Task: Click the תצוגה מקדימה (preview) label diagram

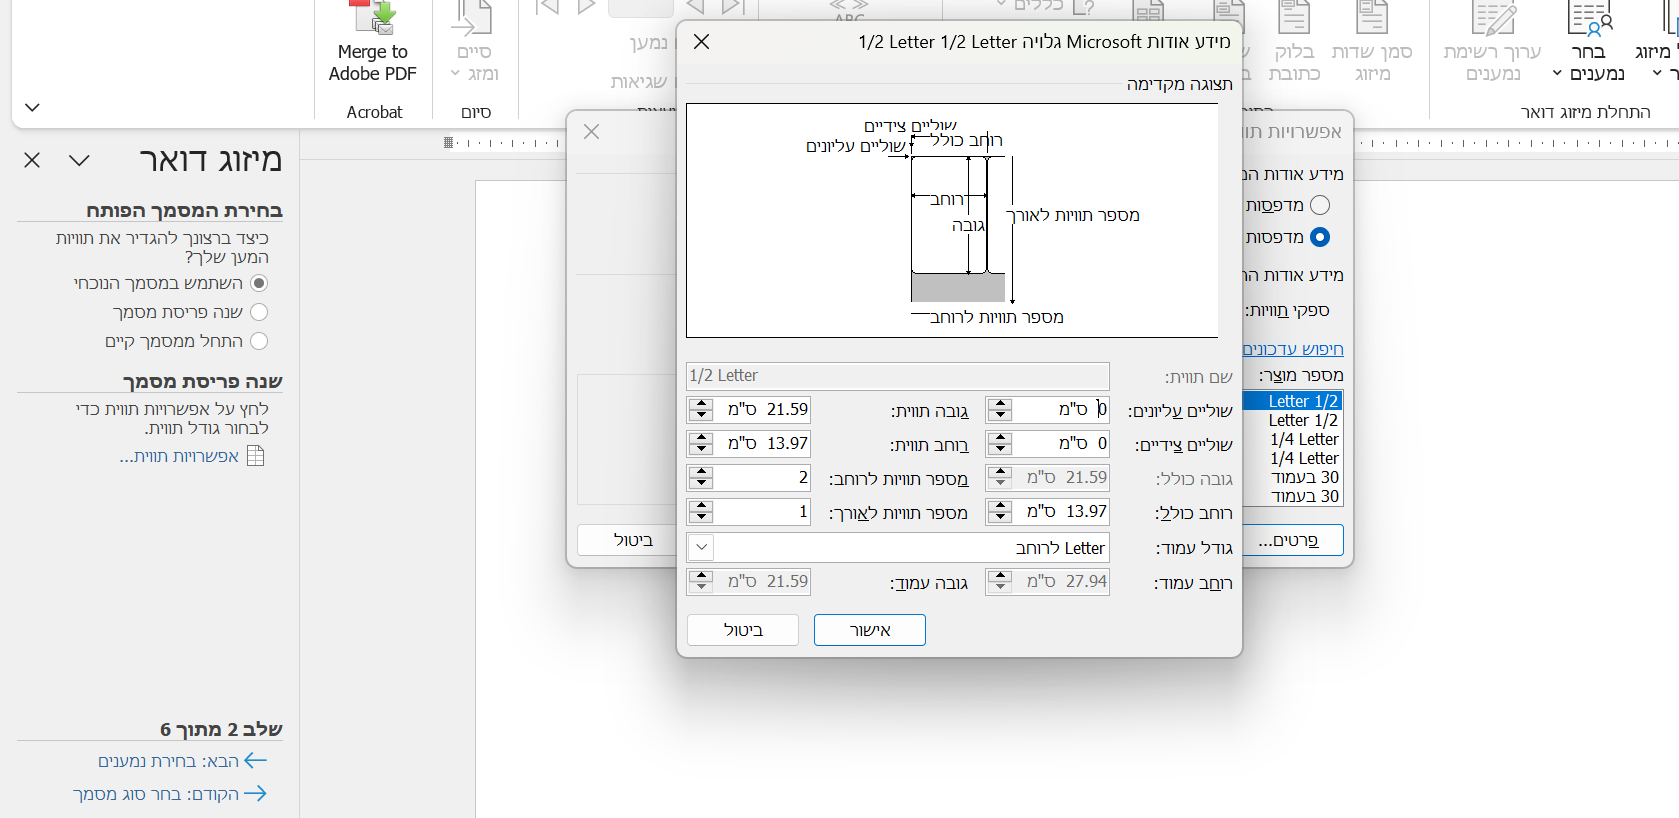Action: [952, 221]
